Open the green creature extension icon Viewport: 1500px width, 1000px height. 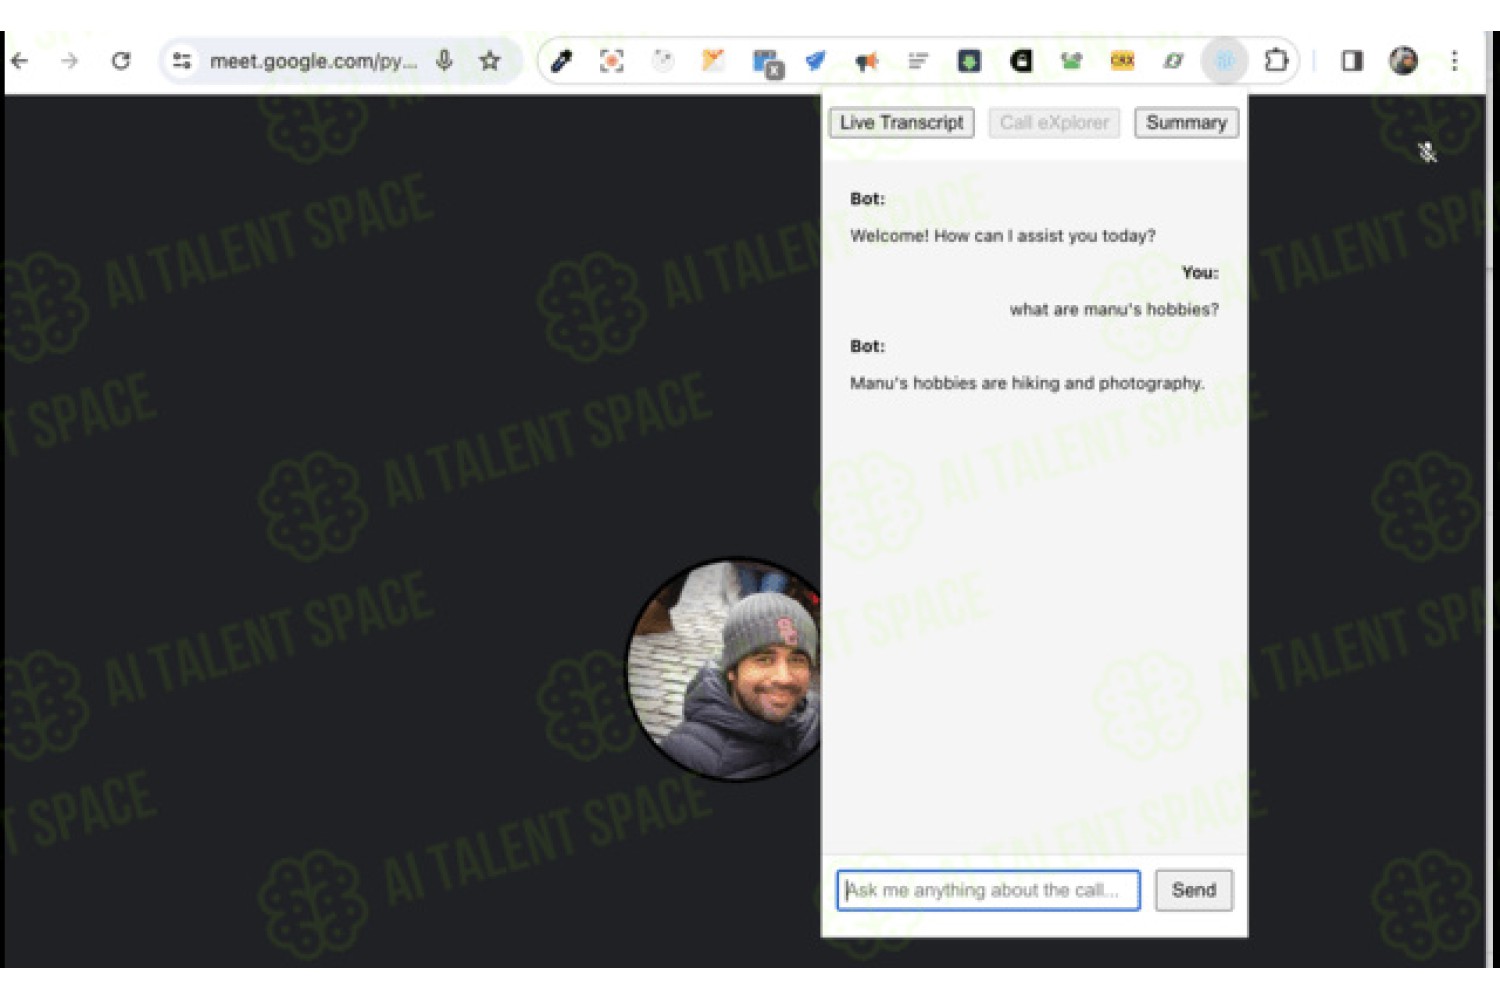[x=1071, y=61]
